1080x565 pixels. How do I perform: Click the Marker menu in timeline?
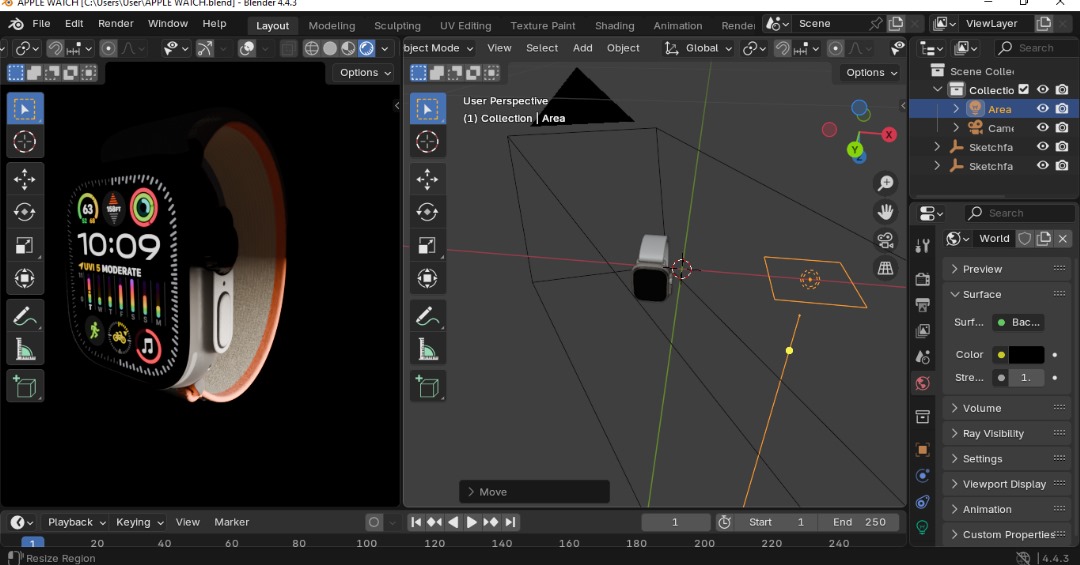pos(231,522)
